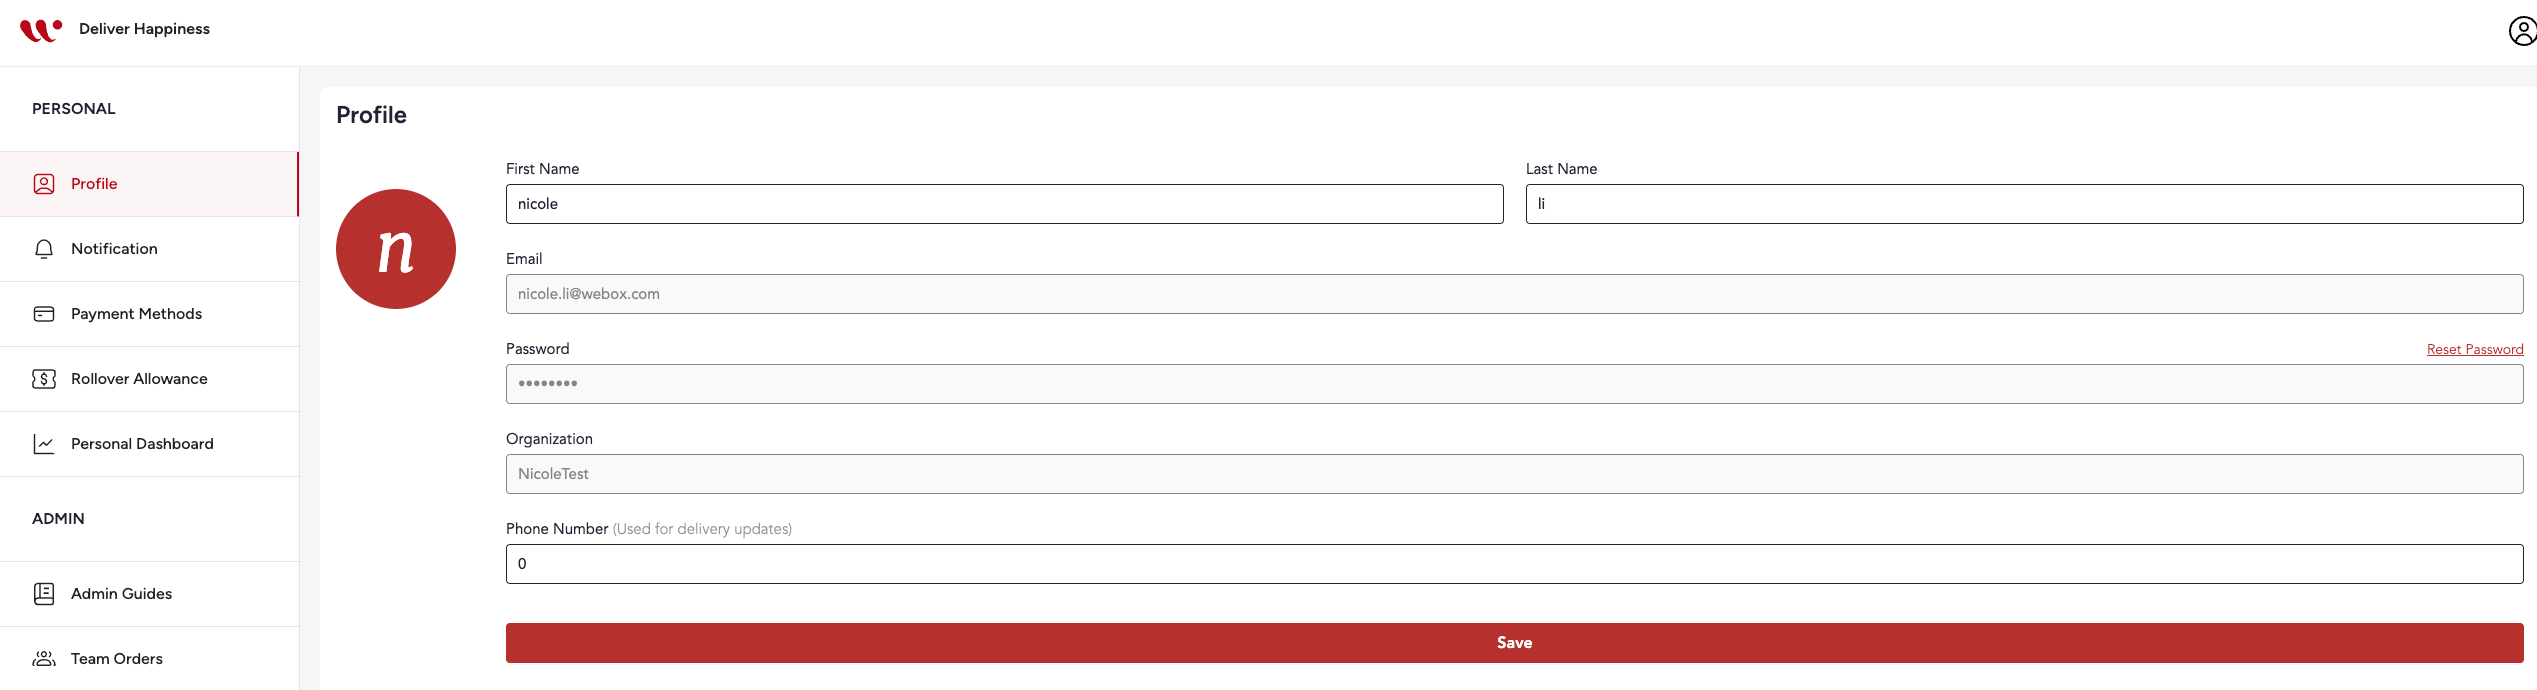Open the Notification menu item
Image resolution: width=2537 pixels, height=690 pixels.
114,249
